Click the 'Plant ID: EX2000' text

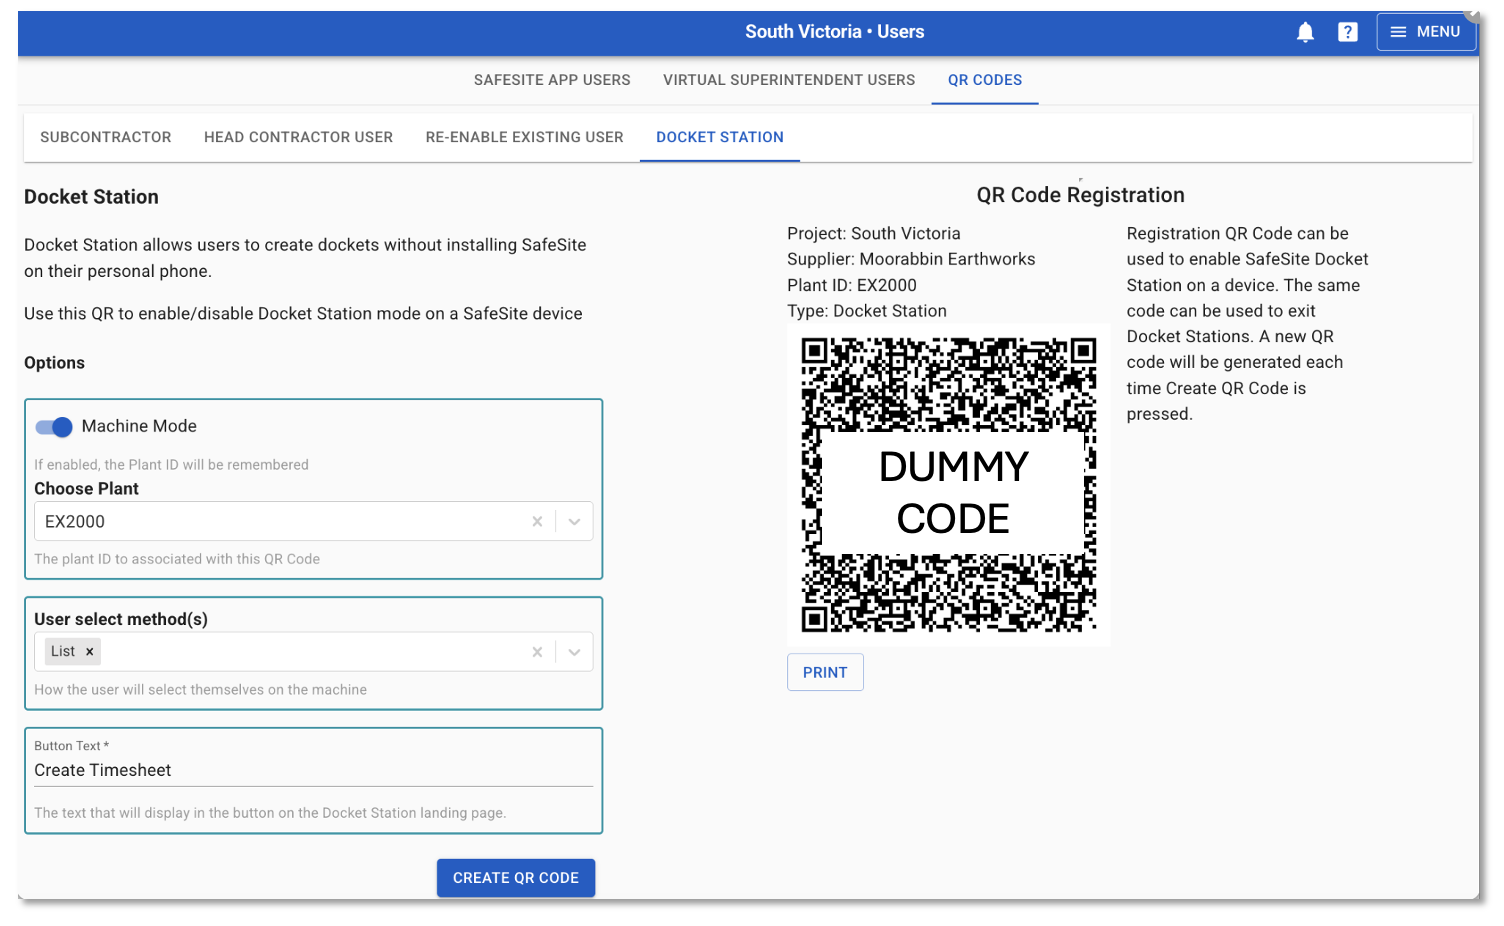[852, 285]
